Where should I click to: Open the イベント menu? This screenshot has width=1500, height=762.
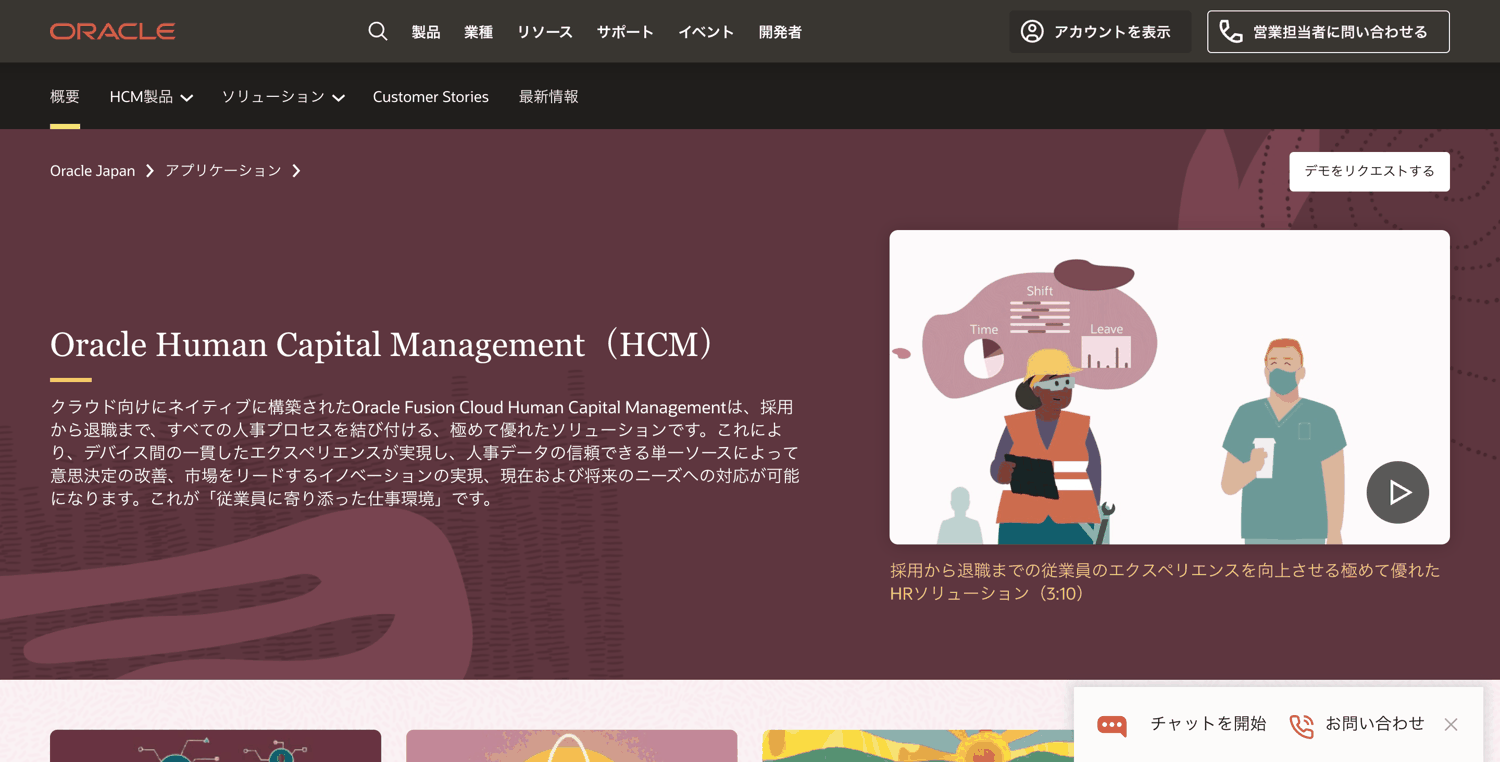click(706, 32)
